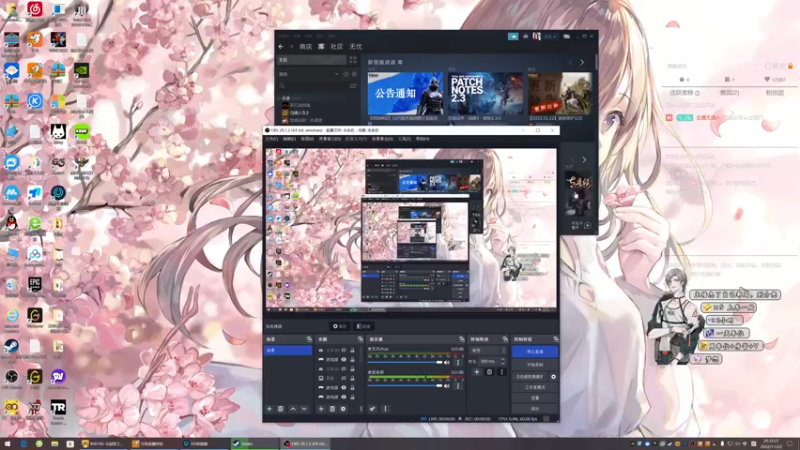Open scene transition three-dot menu

tap(502, 372)
